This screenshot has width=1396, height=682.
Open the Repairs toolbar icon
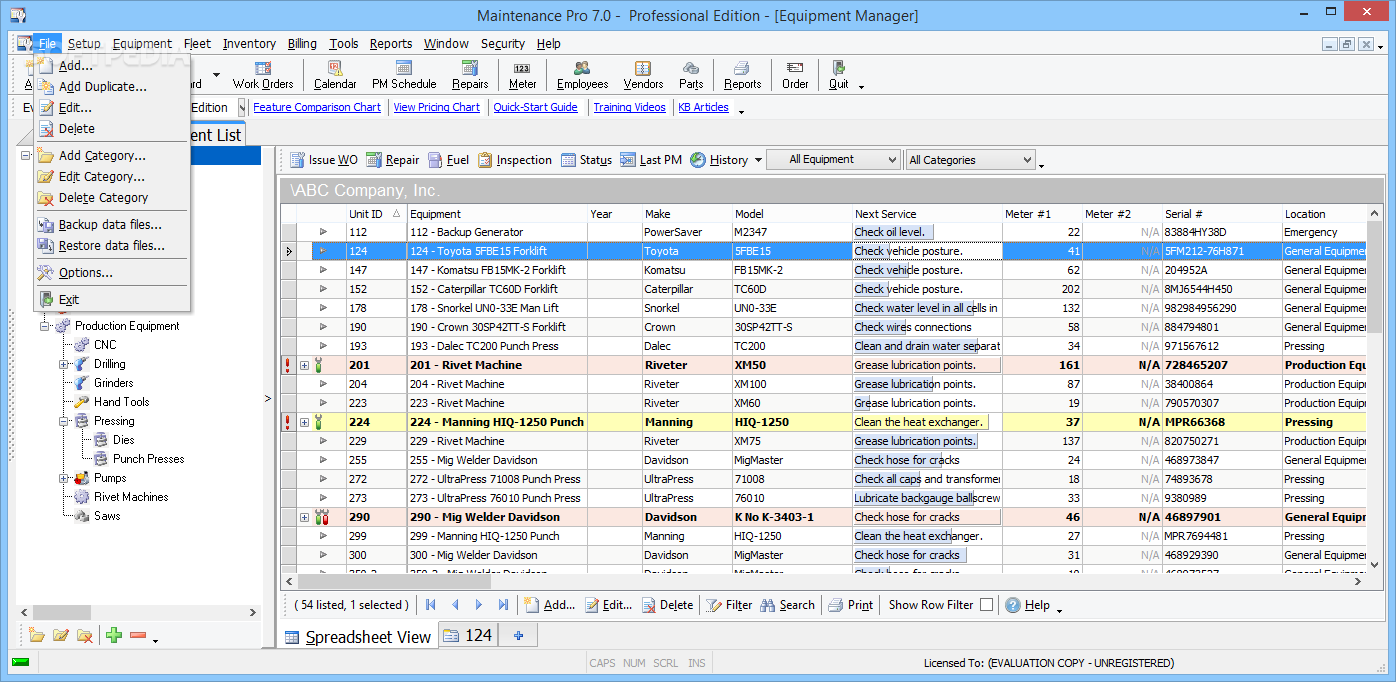470,75
